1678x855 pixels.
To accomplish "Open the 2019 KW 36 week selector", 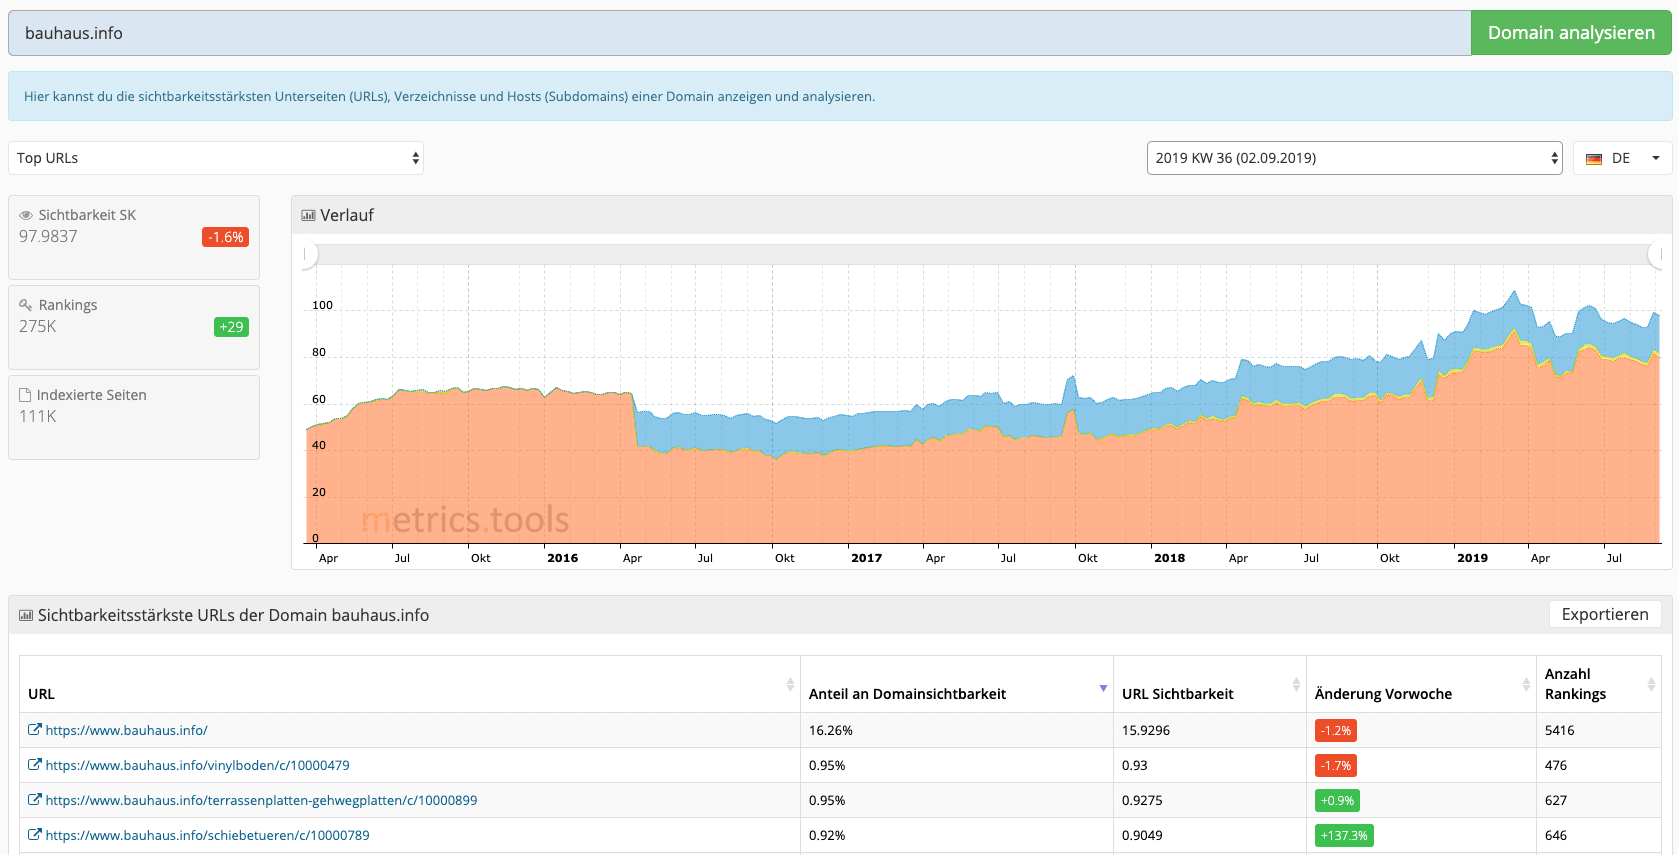I will 1354,158.
